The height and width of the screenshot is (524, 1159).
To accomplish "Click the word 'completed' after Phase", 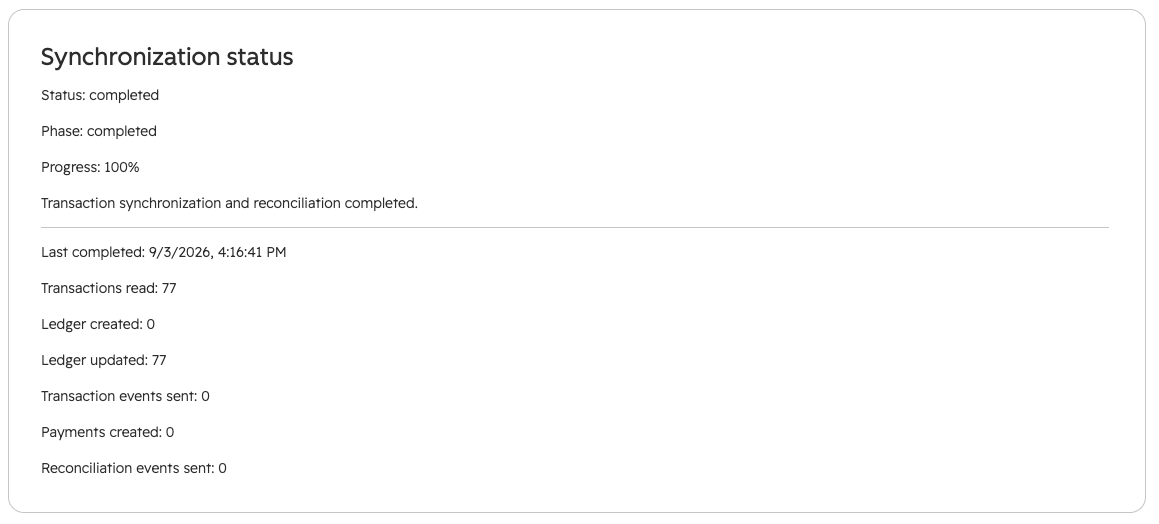I will point(122,132).
